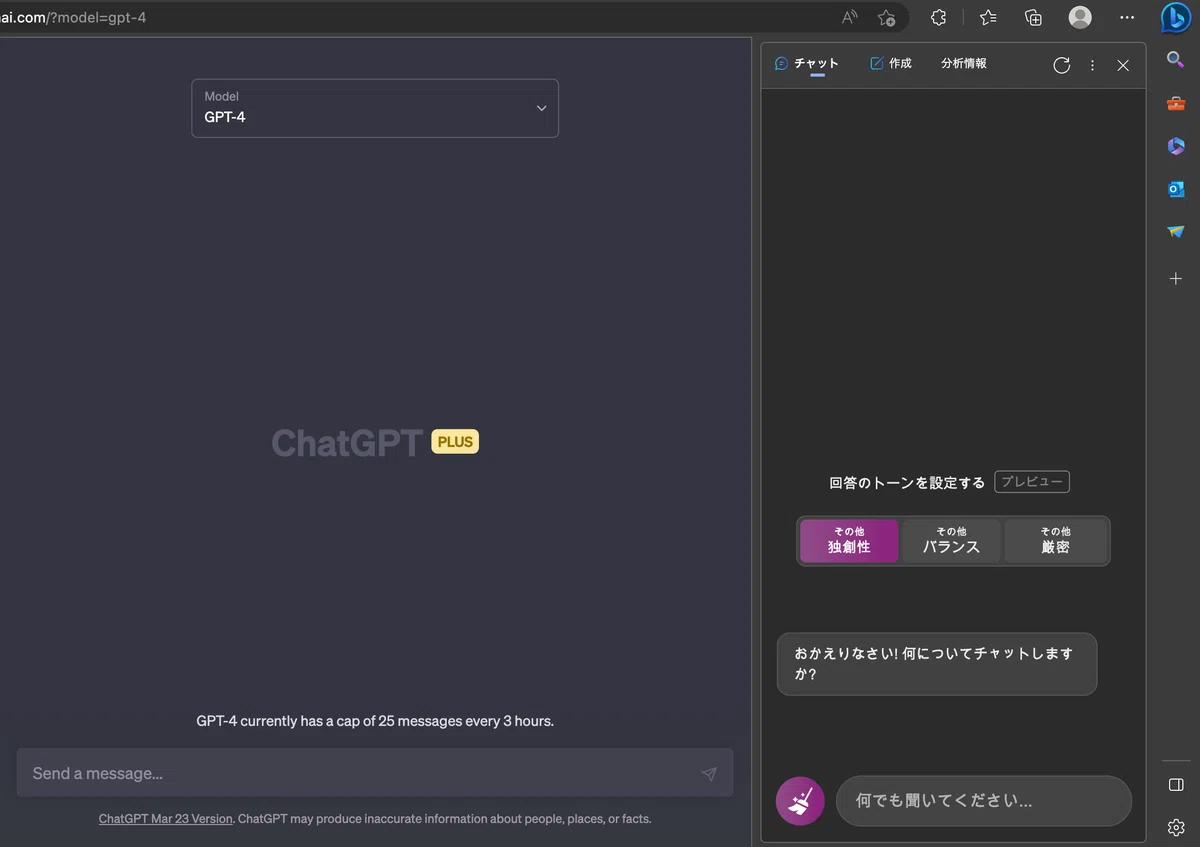Add this page to favorites star icon
This screenshot has width=1200, height=847.
(886, 17)
